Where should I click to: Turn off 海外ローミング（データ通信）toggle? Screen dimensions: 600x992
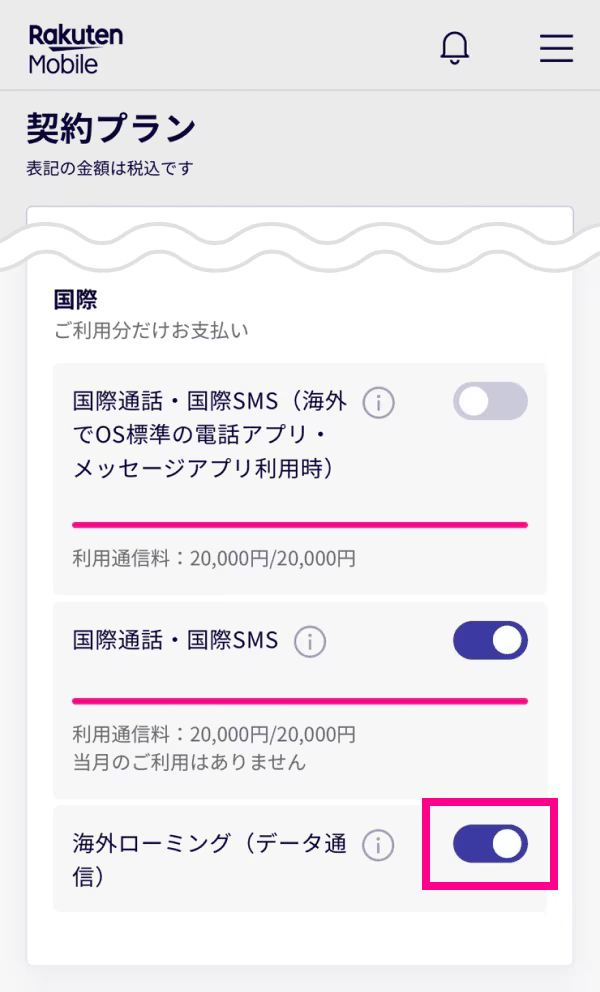coord(489,843)
